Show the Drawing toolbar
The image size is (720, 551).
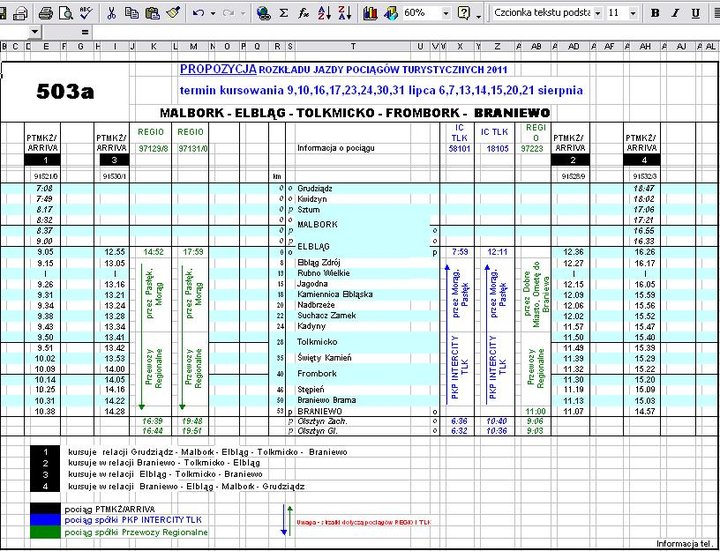(x=391, y=13)
